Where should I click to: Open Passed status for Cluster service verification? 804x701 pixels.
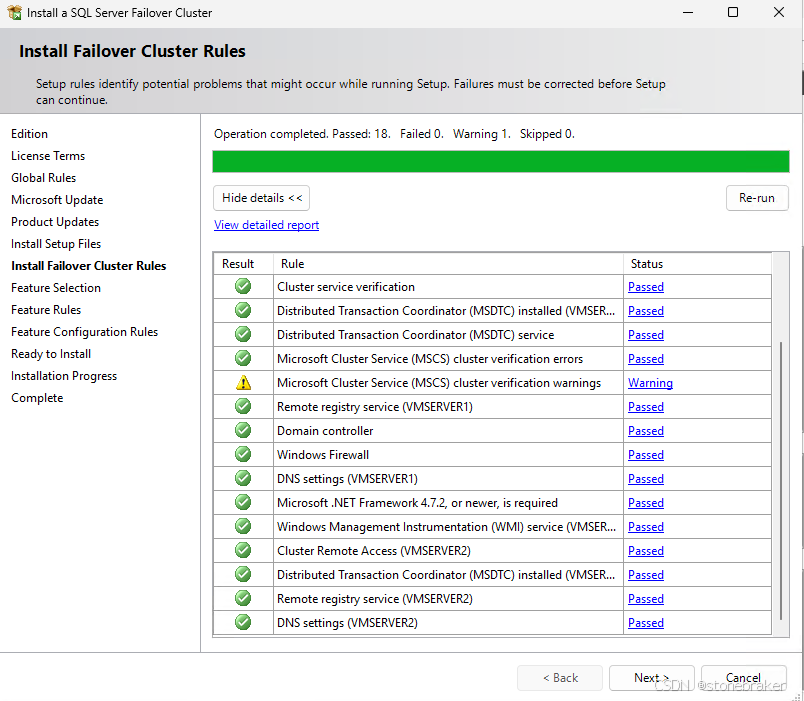(x=646, y=287)
